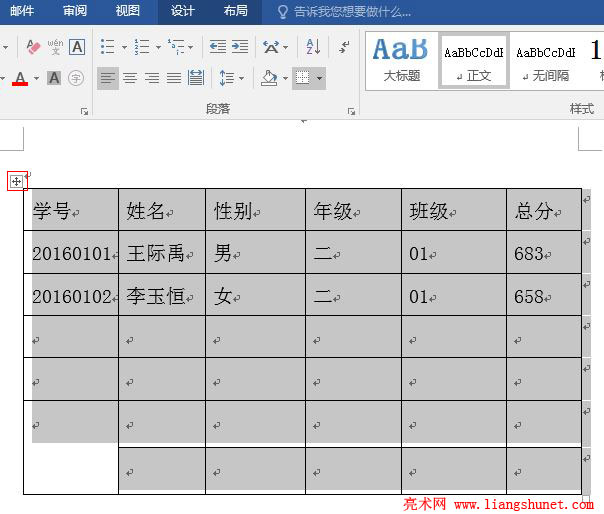Center the text alignment

[130, 78]
